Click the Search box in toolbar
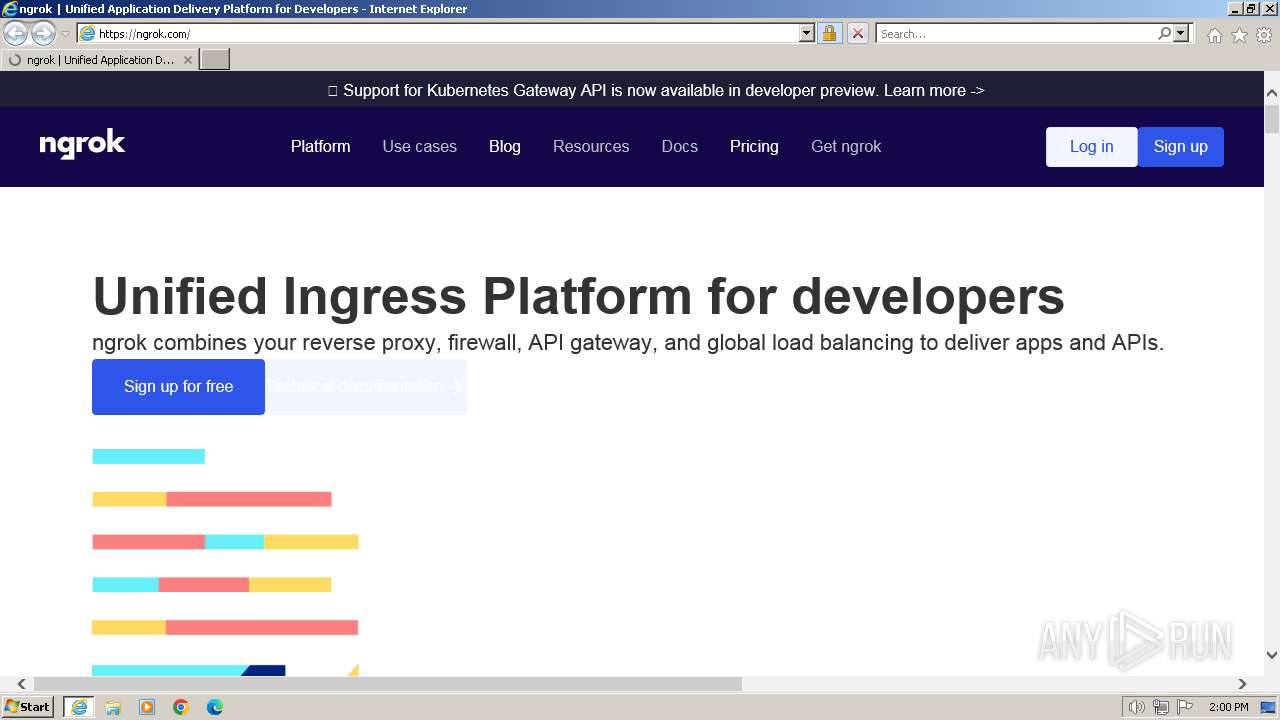This screenshot has height=720, width=1280. 1015,33
